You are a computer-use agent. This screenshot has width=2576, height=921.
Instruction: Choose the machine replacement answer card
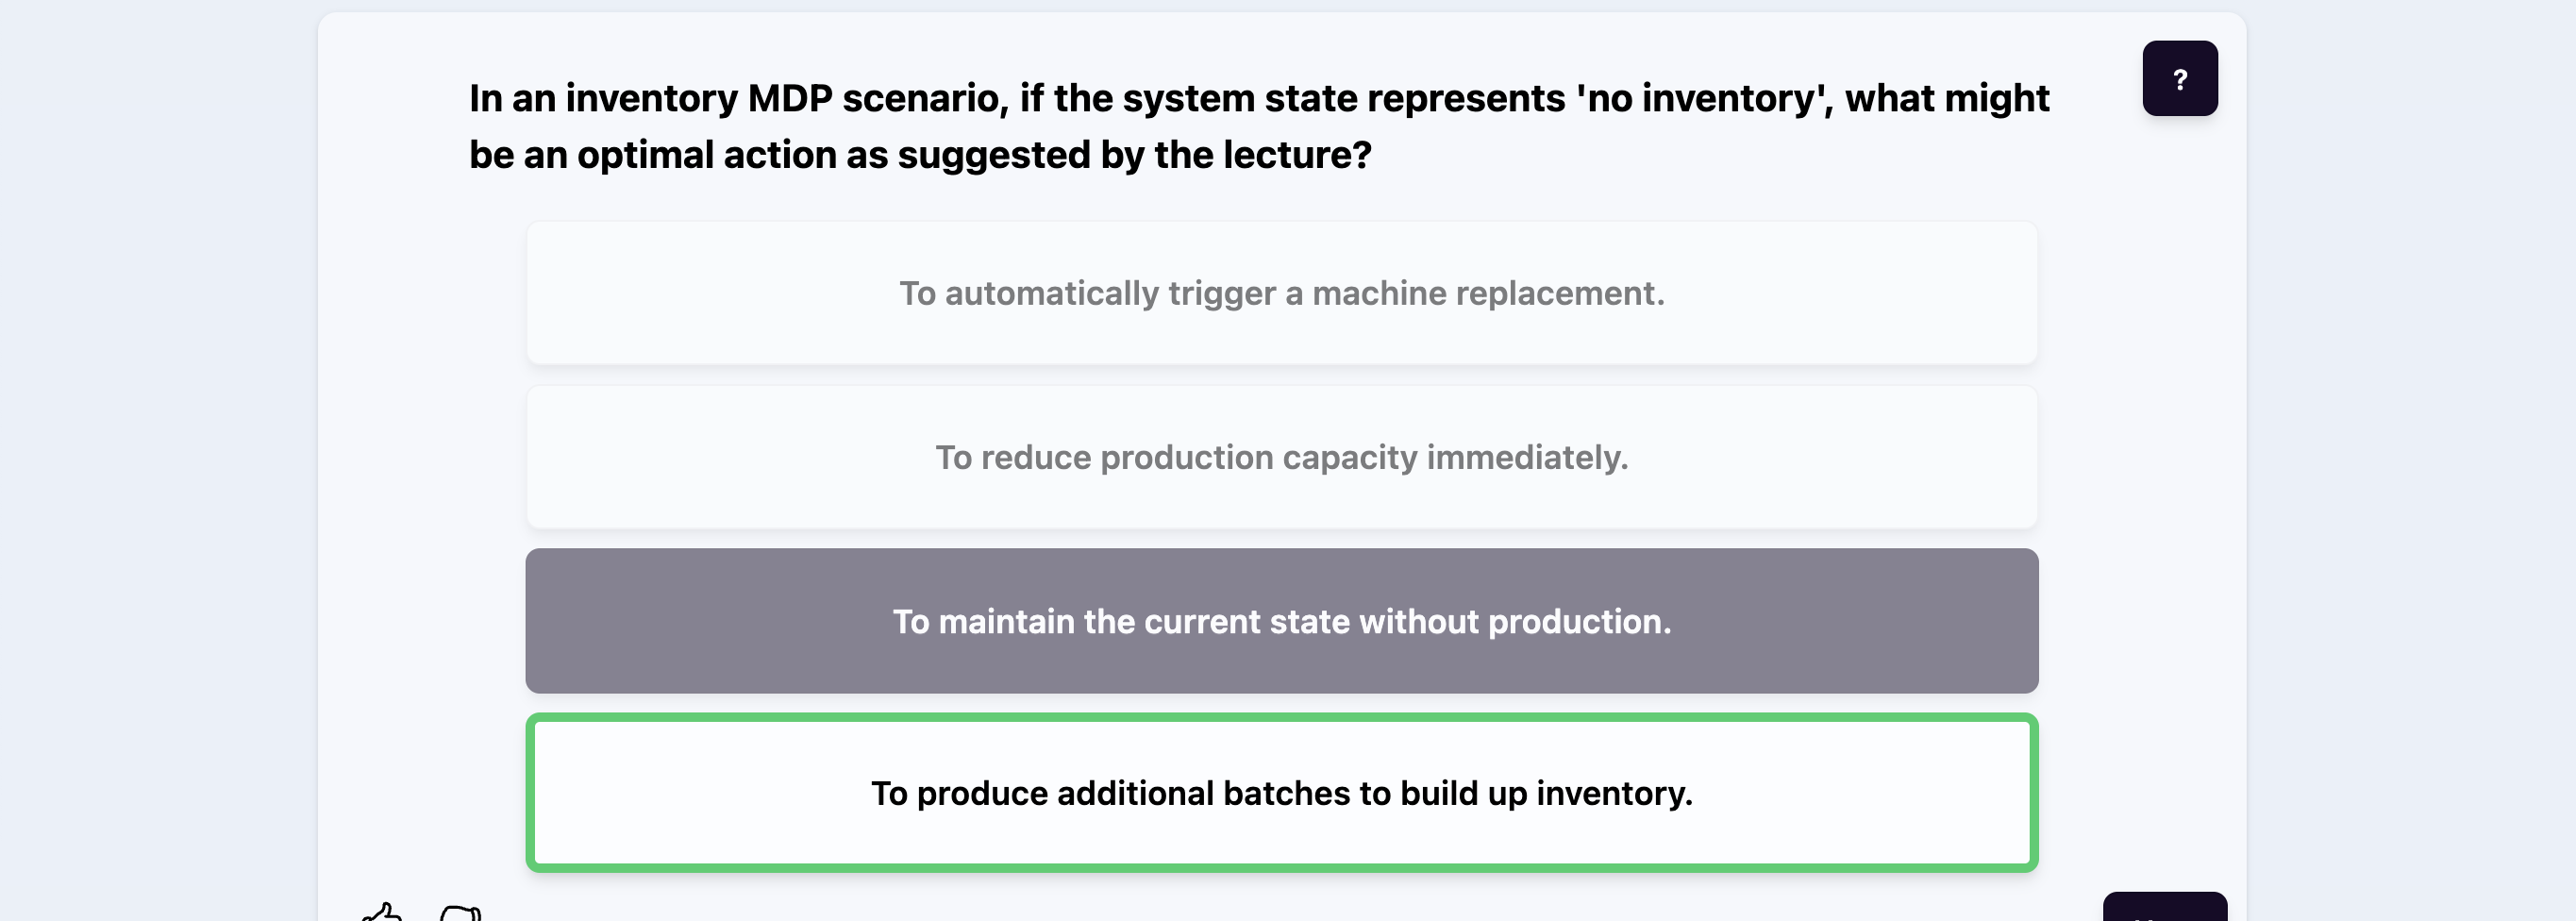click(x=1281, y=293)
